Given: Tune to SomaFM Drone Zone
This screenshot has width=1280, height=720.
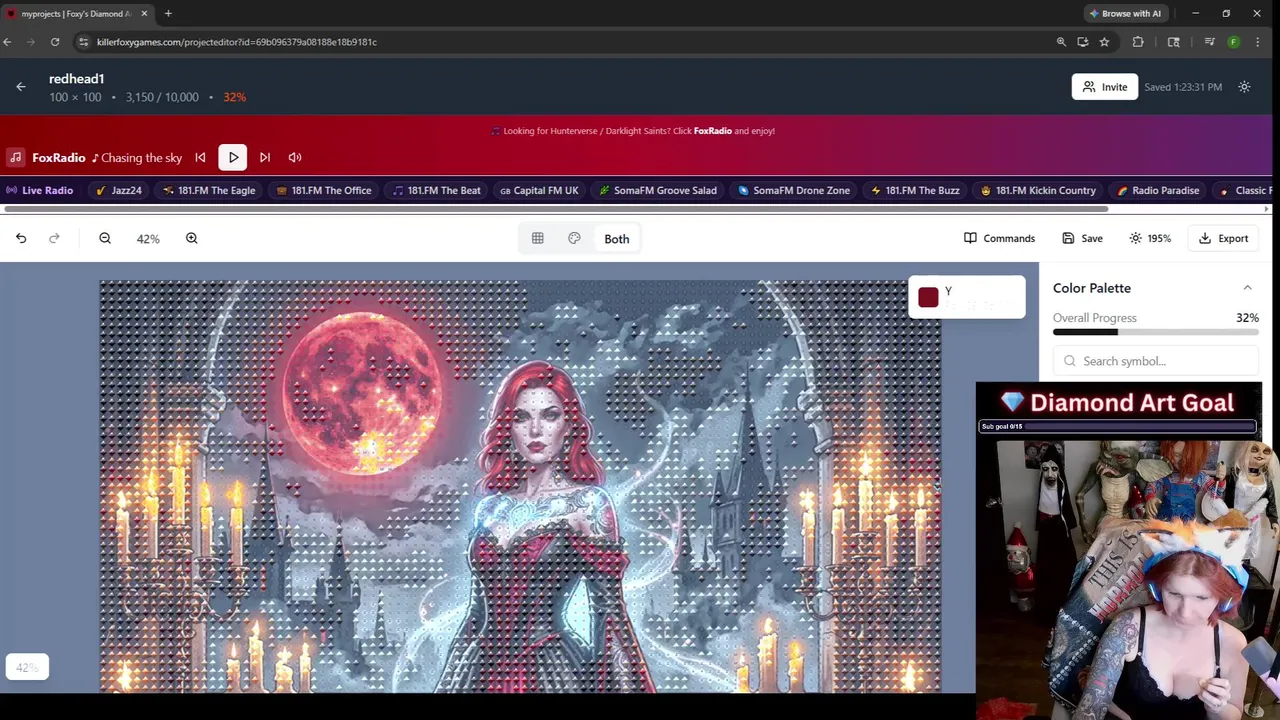Looking at the screenshot, I should coord(794,190).
